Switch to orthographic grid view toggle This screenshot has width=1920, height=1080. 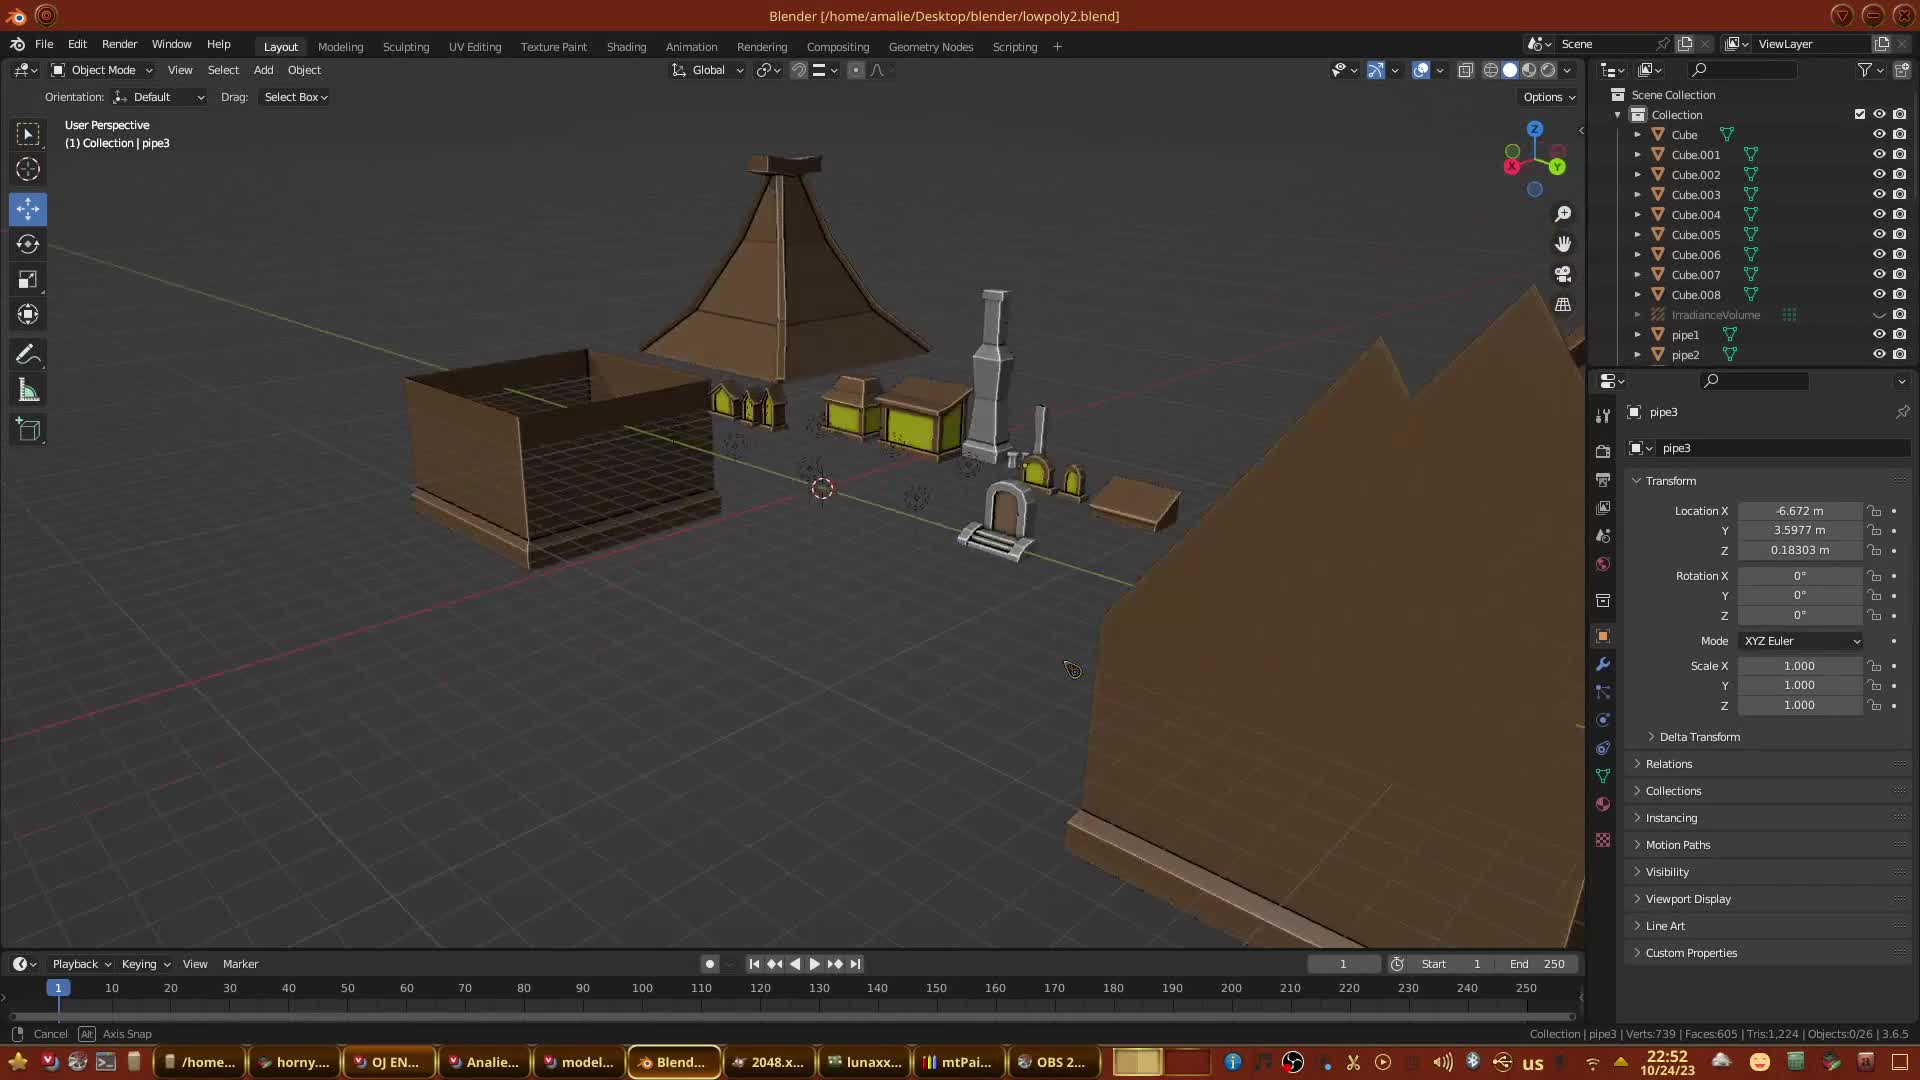click(1563, 304)
